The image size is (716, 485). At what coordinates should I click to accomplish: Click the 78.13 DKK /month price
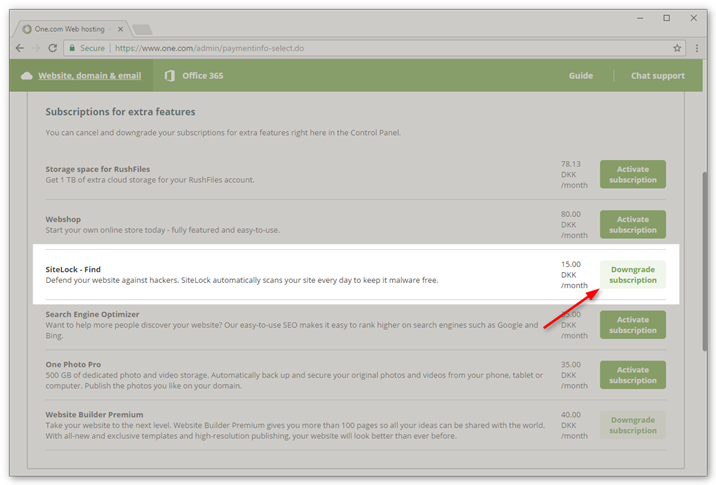574,174
